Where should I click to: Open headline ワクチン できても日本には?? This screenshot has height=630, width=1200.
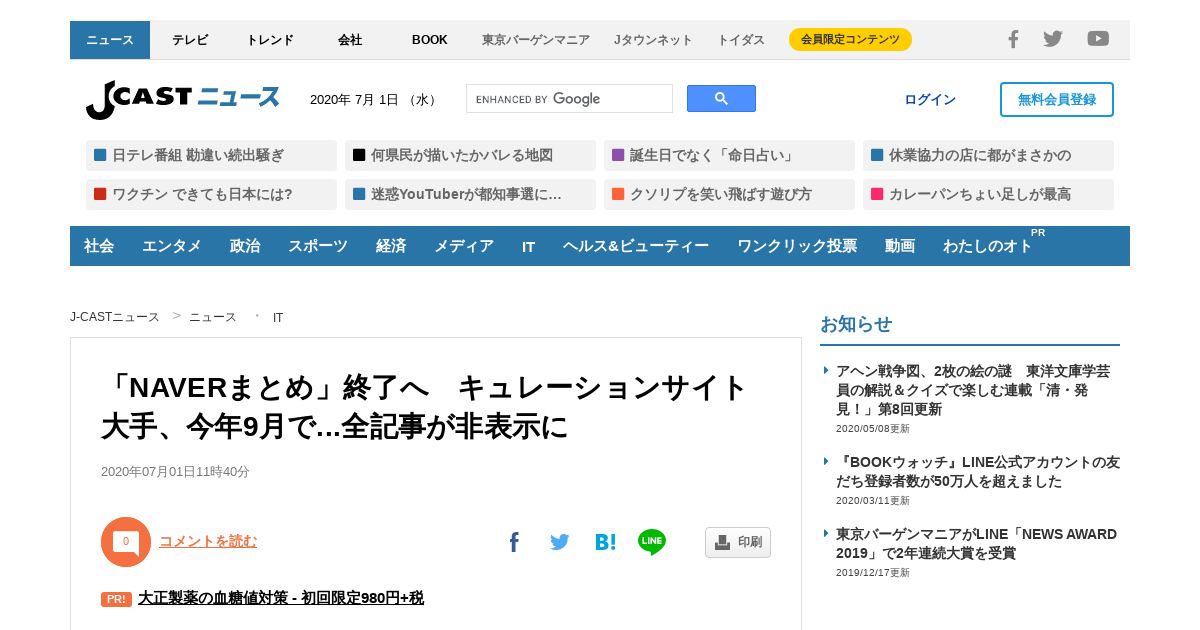coord(211,194)
